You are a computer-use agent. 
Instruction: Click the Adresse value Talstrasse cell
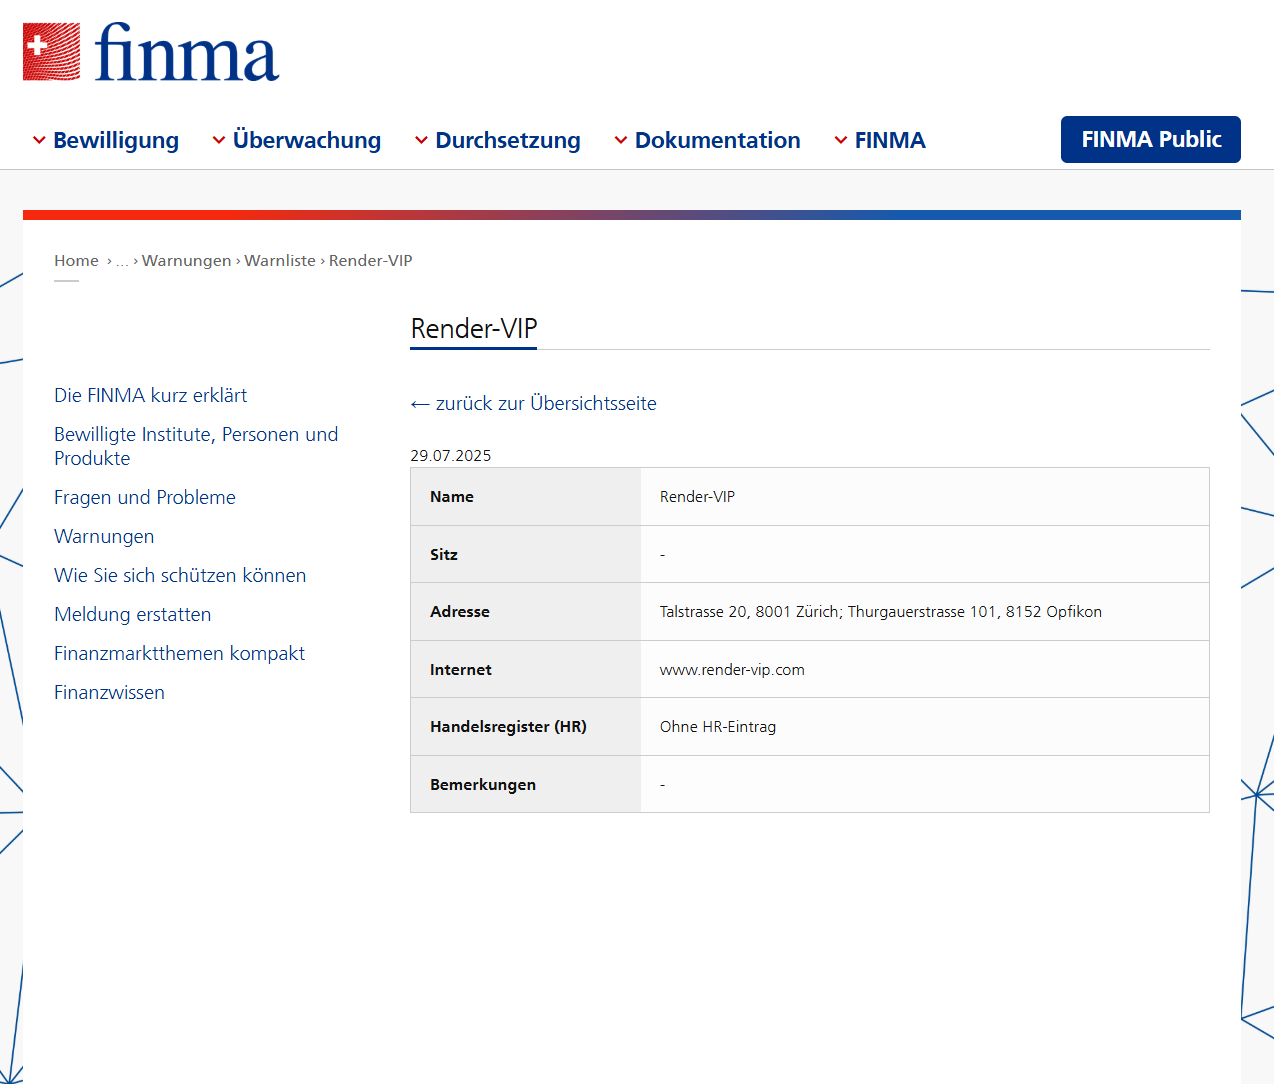pos(924,612)
